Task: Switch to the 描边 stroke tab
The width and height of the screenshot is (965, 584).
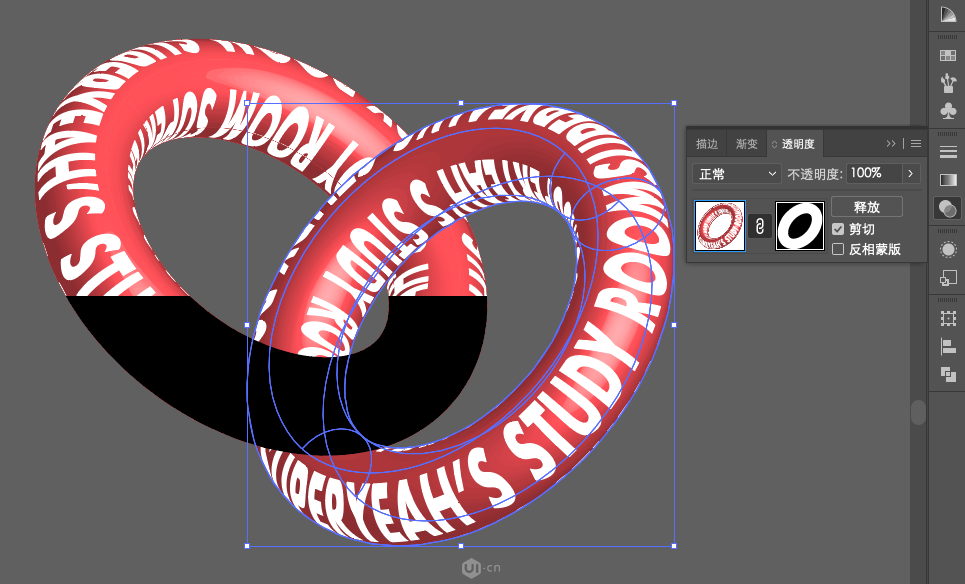Action: point(707,143)
